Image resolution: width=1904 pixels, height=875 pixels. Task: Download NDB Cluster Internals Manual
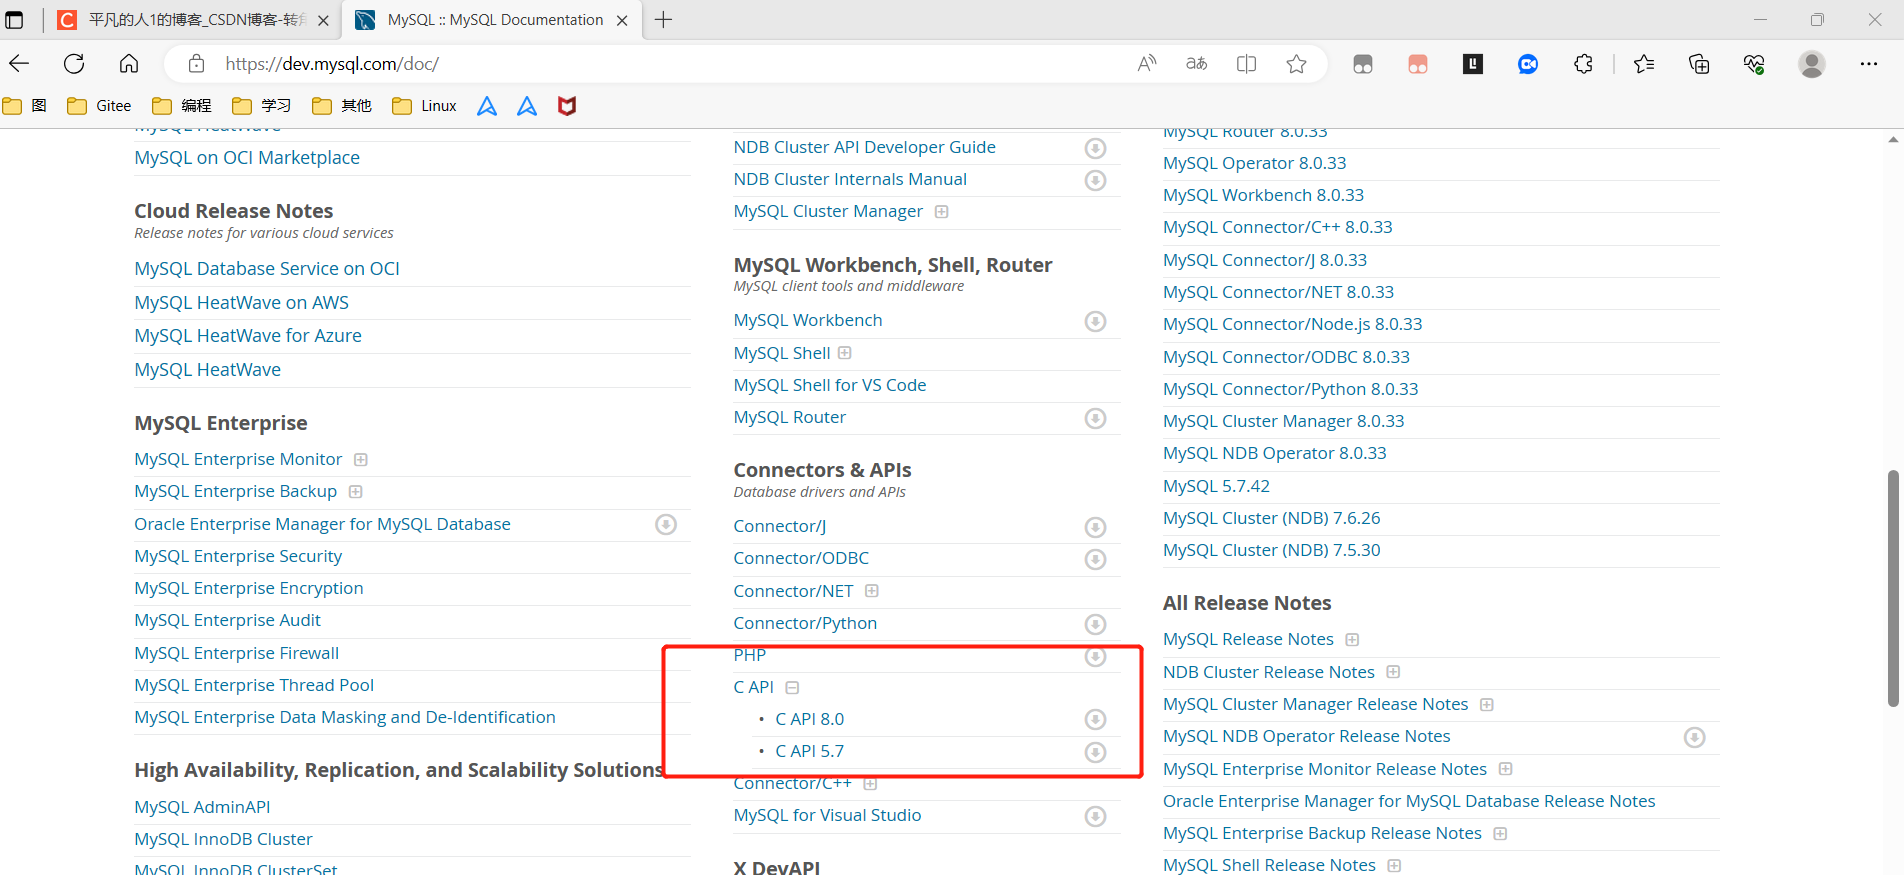(1096, 180)
